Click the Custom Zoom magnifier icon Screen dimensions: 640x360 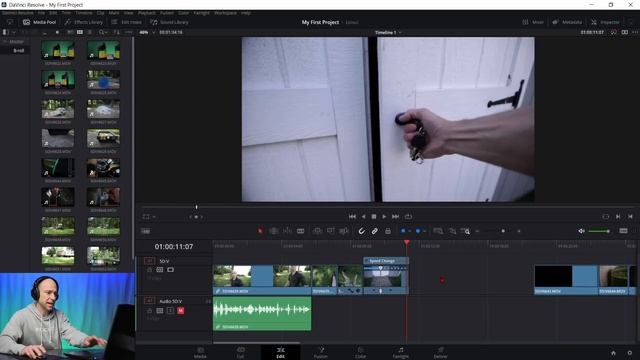pos(465,231)
